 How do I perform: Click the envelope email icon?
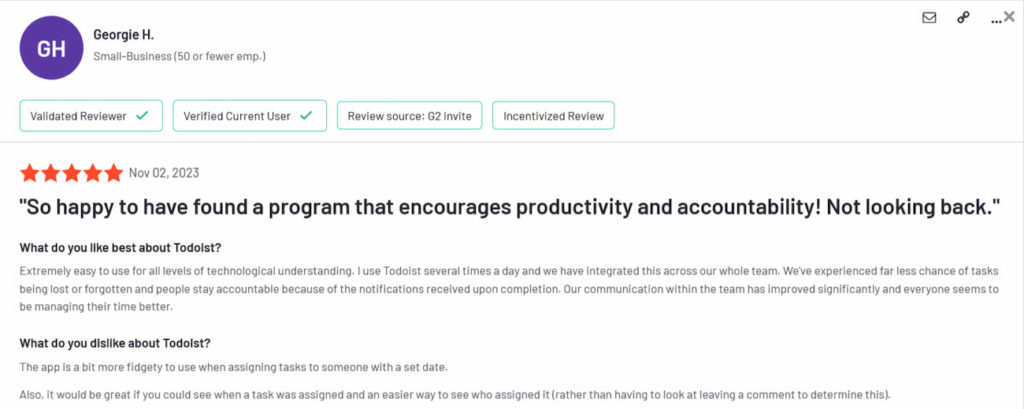pos(929,18)
